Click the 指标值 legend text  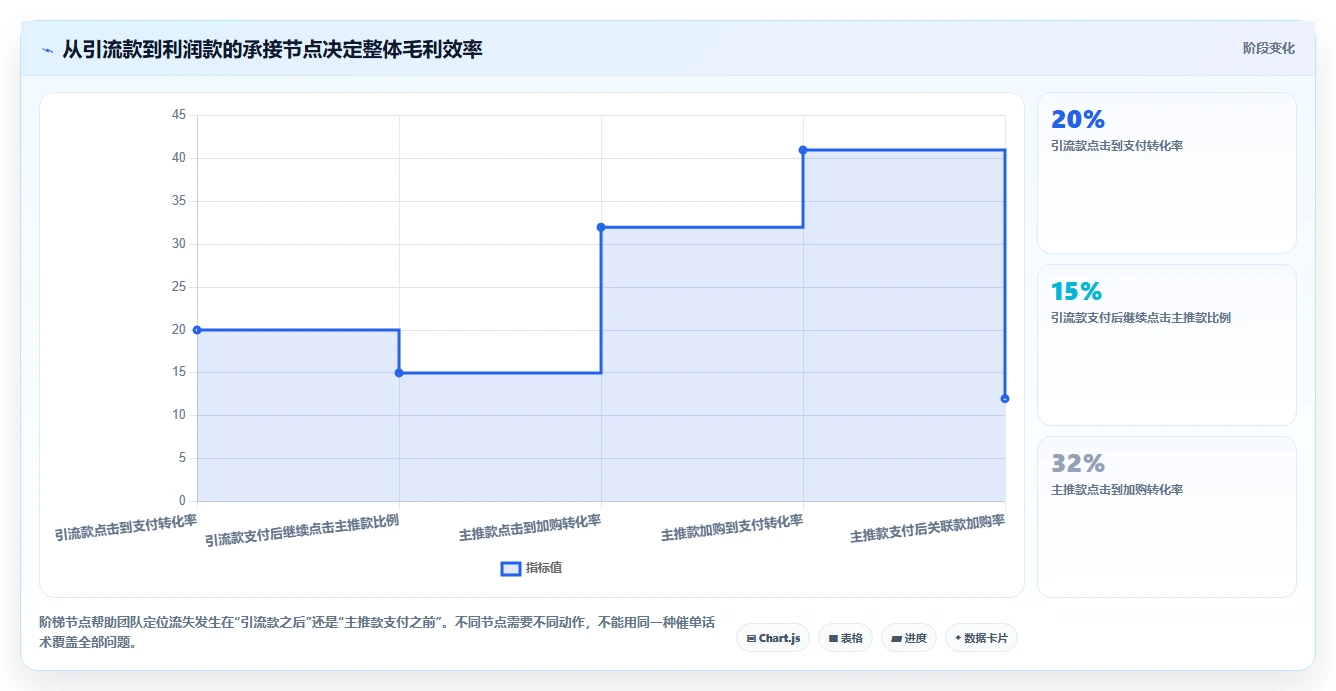point(544,568)
